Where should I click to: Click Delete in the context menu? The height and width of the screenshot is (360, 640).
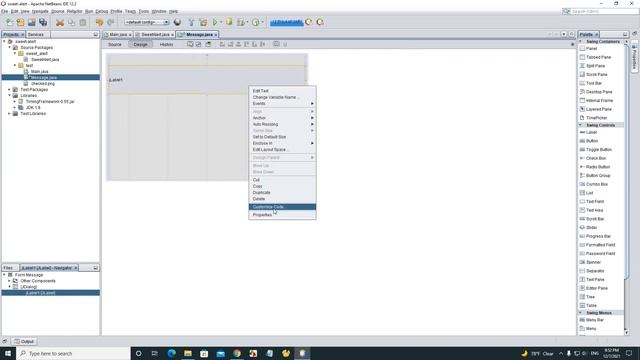pos(282,199)
